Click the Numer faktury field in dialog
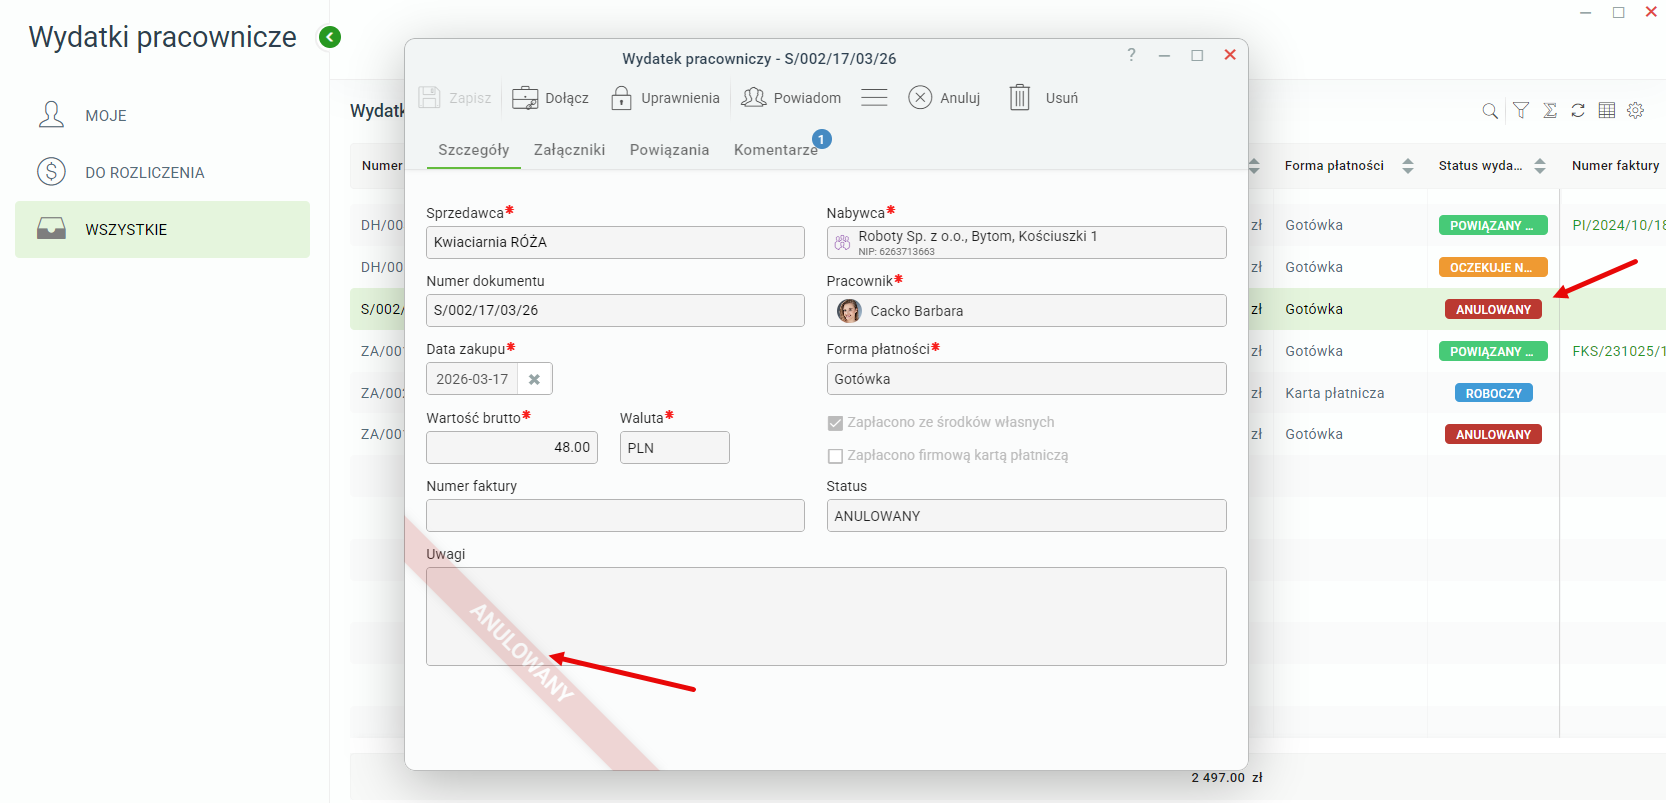Image resolution: width=1666 pixels, height=803 pixels. pos(615,515)
